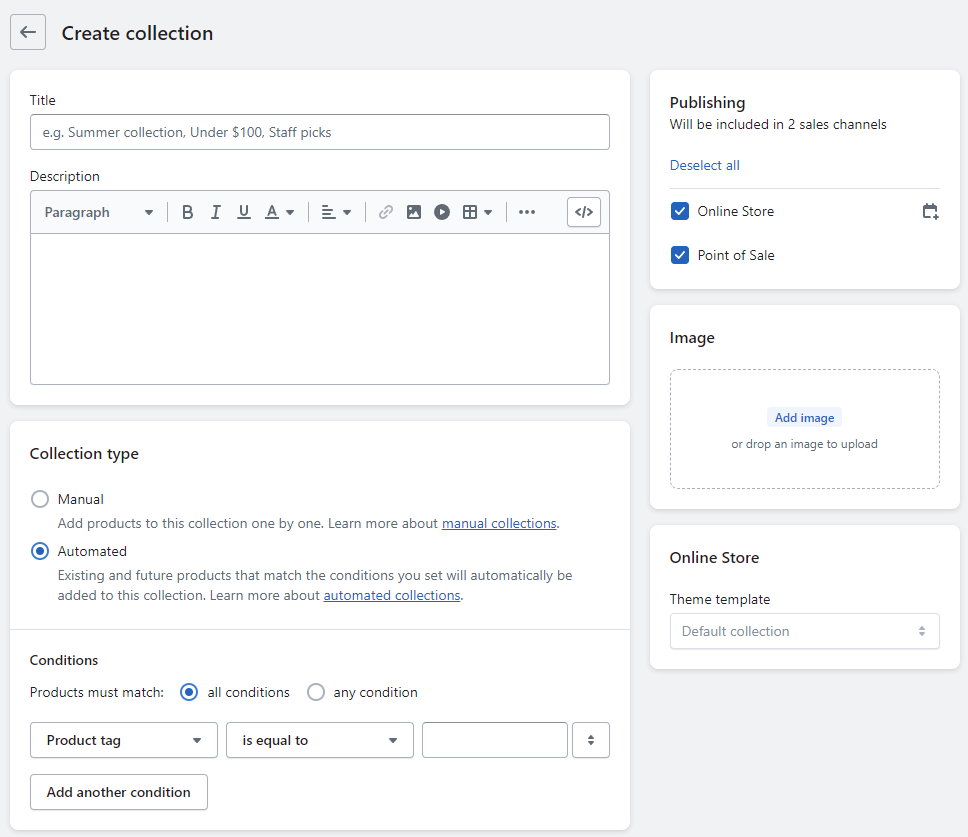This screenshot has width=968, height=837.
Task: Toggle underline formatting in description toolbar
Action: click(243, 212)
